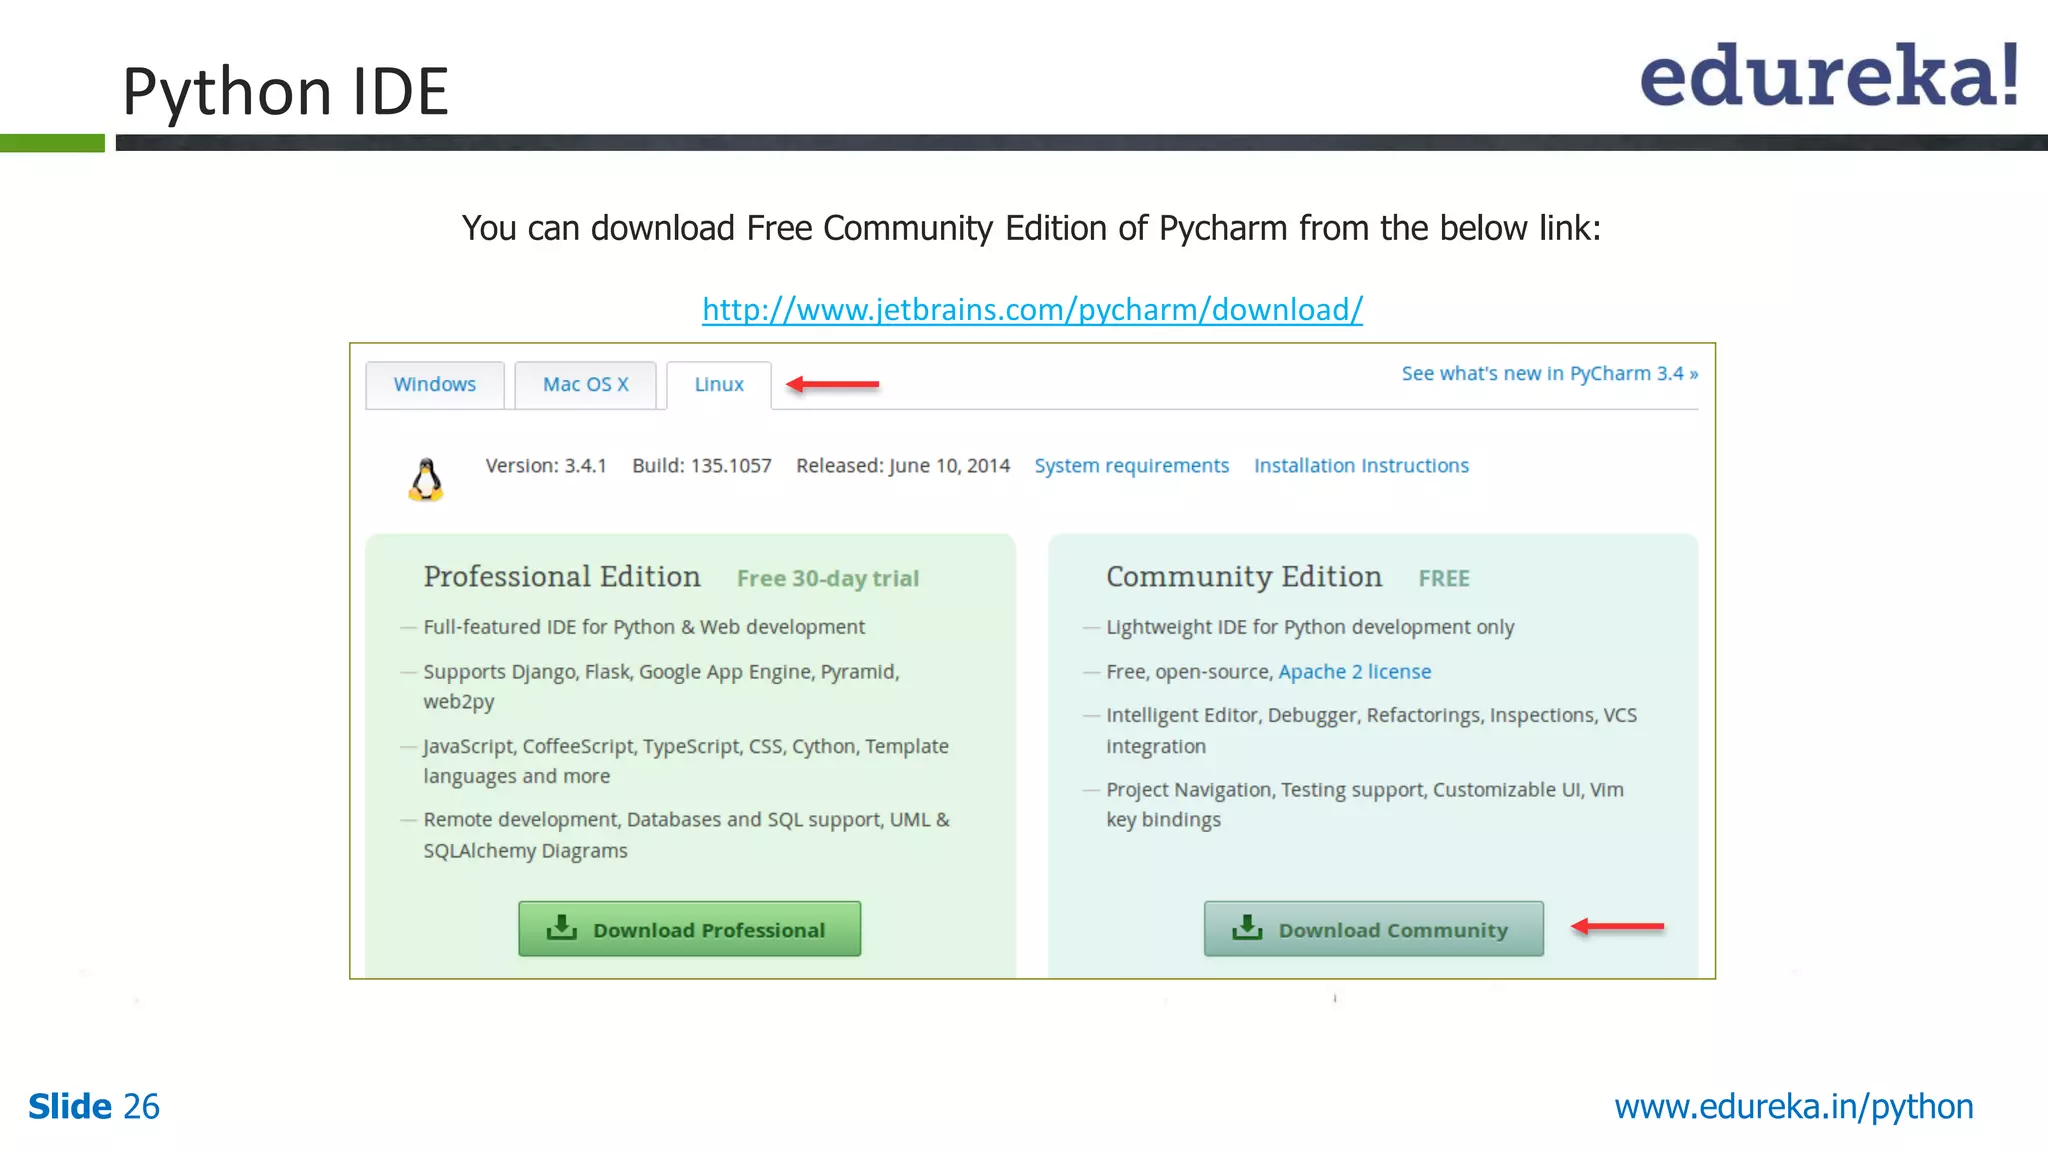2048x1152 pixels.
Task: Click the Project Navigation, Testing support line
Action: 1365,805
